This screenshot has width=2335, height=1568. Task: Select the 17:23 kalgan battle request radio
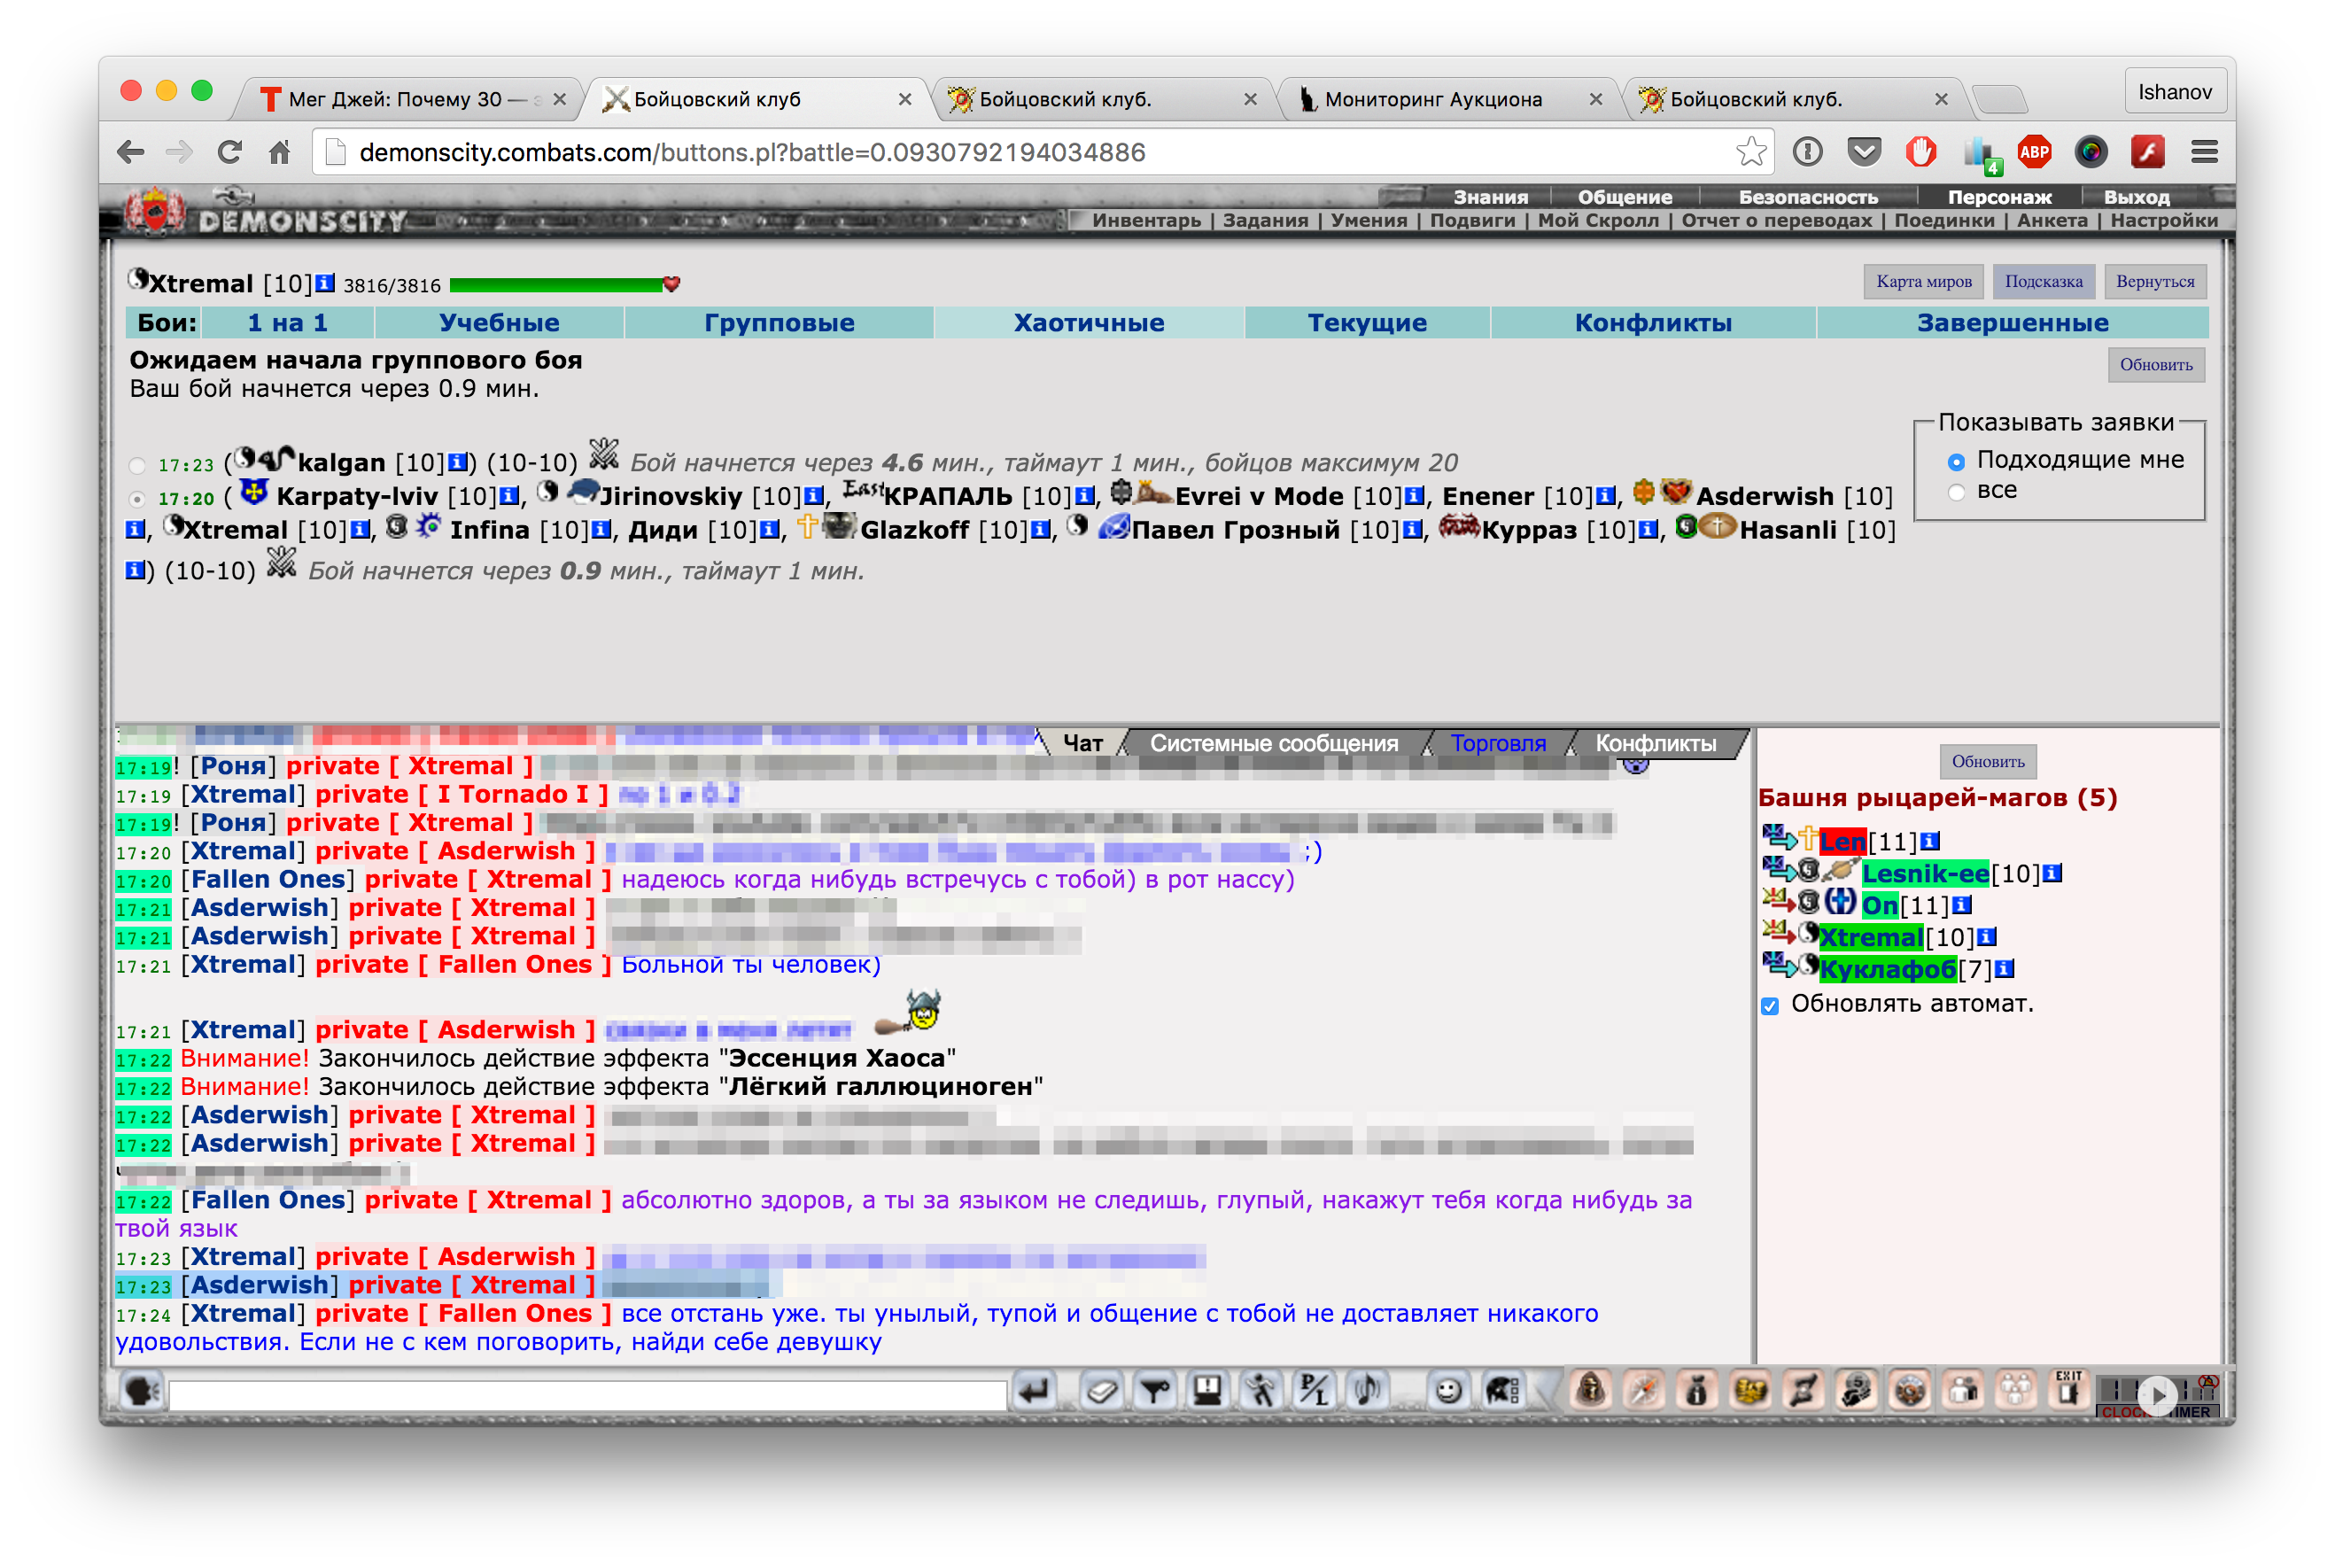(137, 465)
